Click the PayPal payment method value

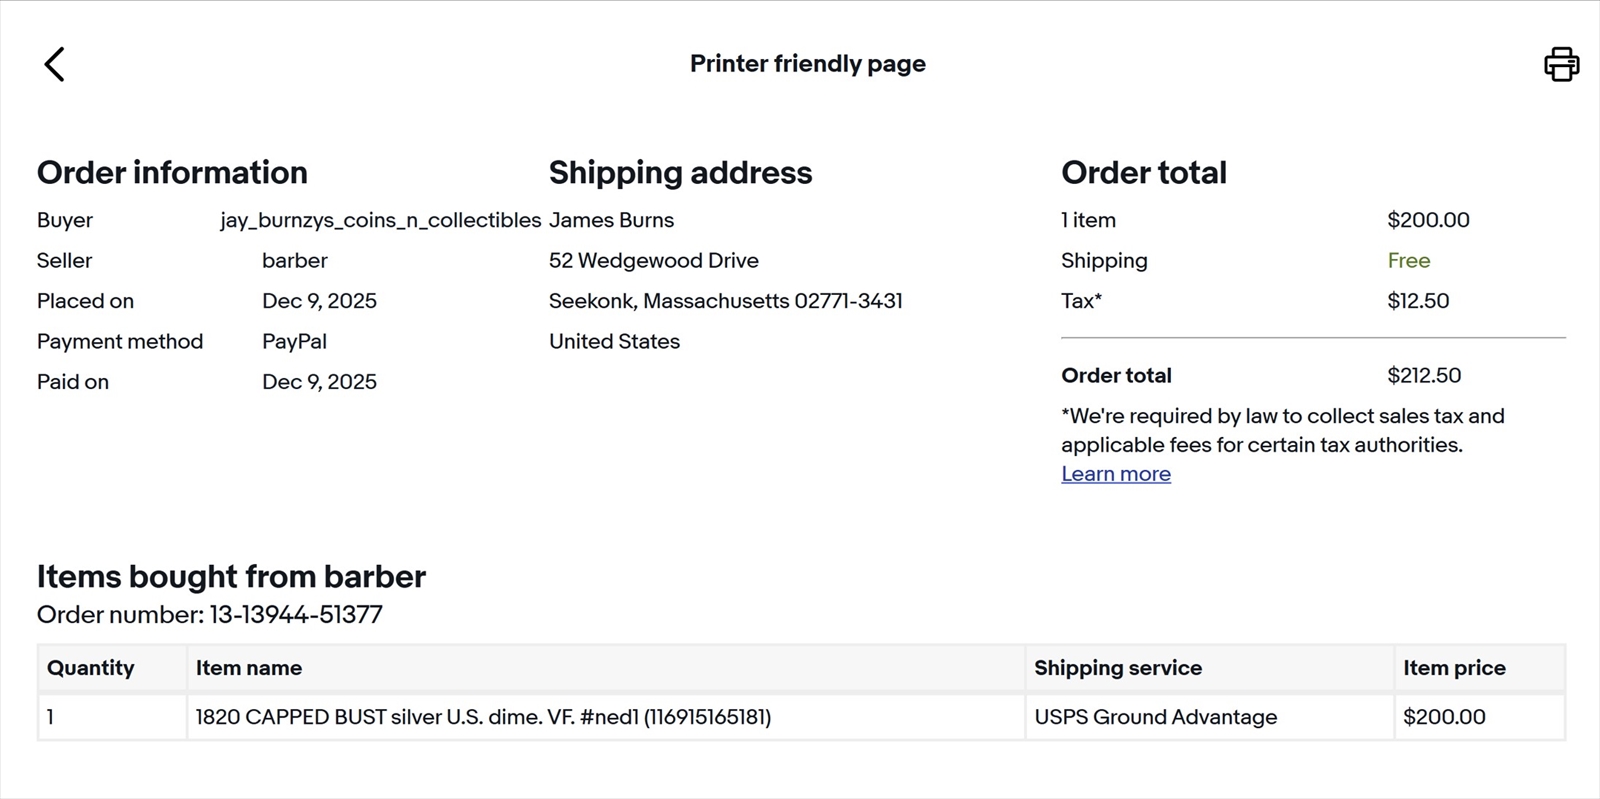coord(294,342)
